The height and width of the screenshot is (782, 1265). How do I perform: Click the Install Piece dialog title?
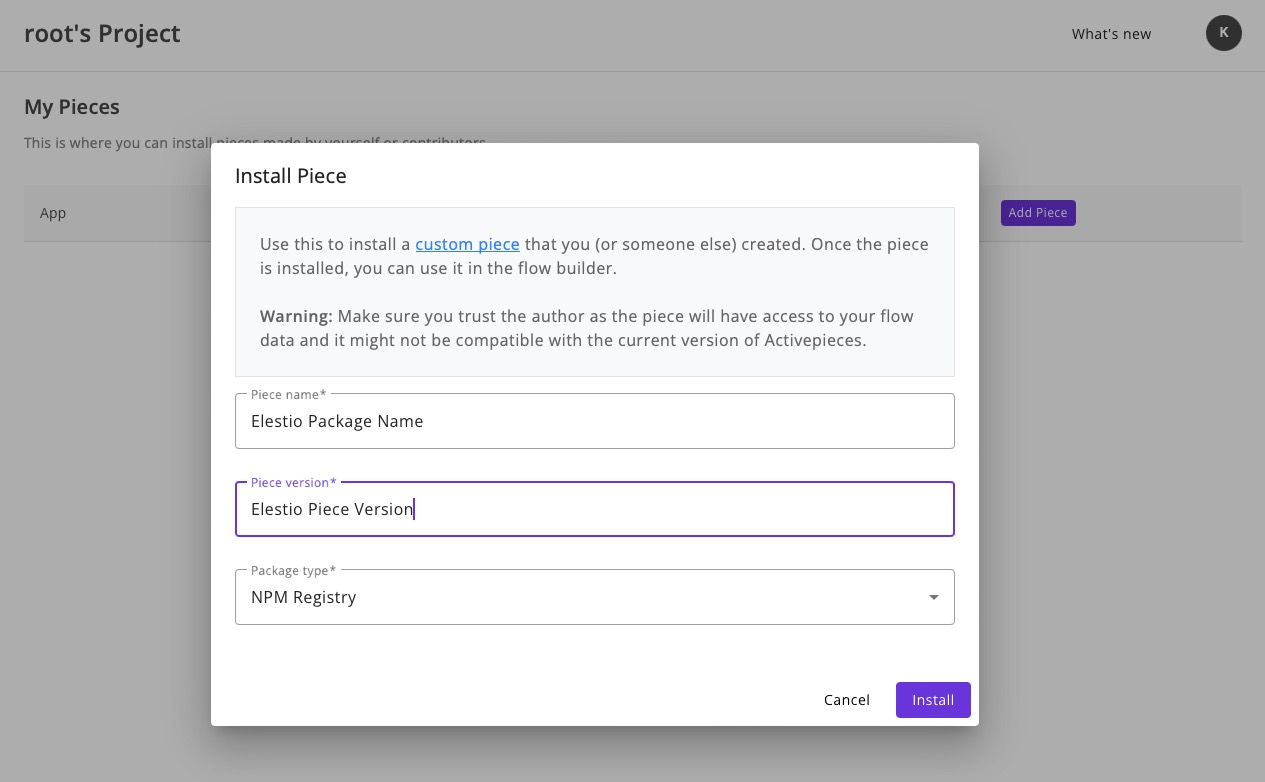[290, 176]
